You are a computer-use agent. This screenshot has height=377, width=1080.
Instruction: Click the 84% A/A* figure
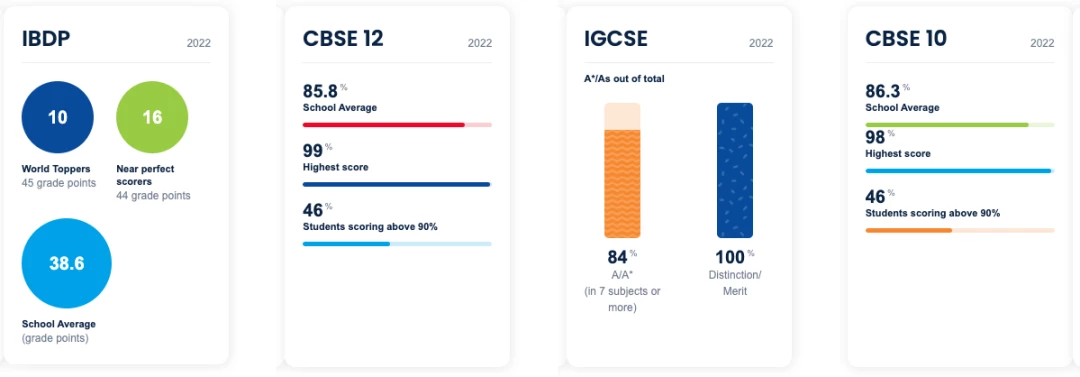click(x=622, y=257)
